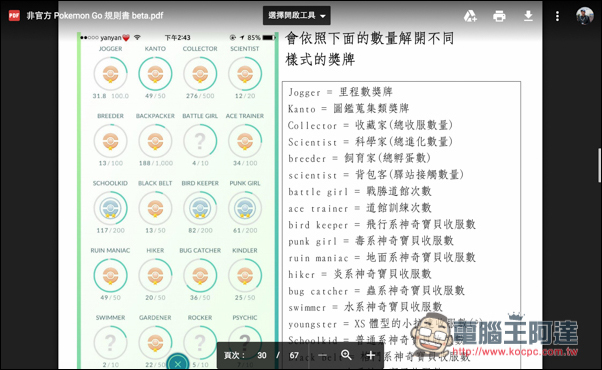
Task: Click the Add to Drive icon
Action: (x=470, y=16)
